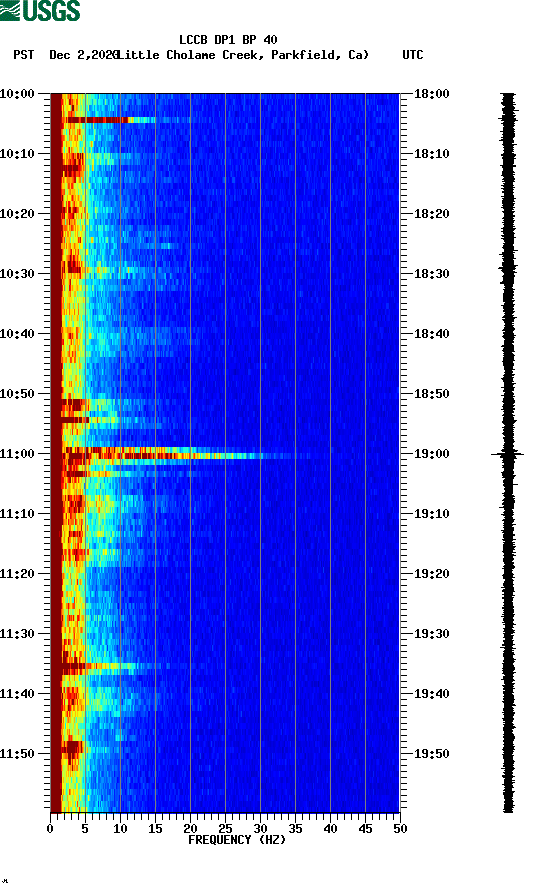Click the '30' frequency axis tick label
Screen dimensions: 552x892
[x=260, y=829]
